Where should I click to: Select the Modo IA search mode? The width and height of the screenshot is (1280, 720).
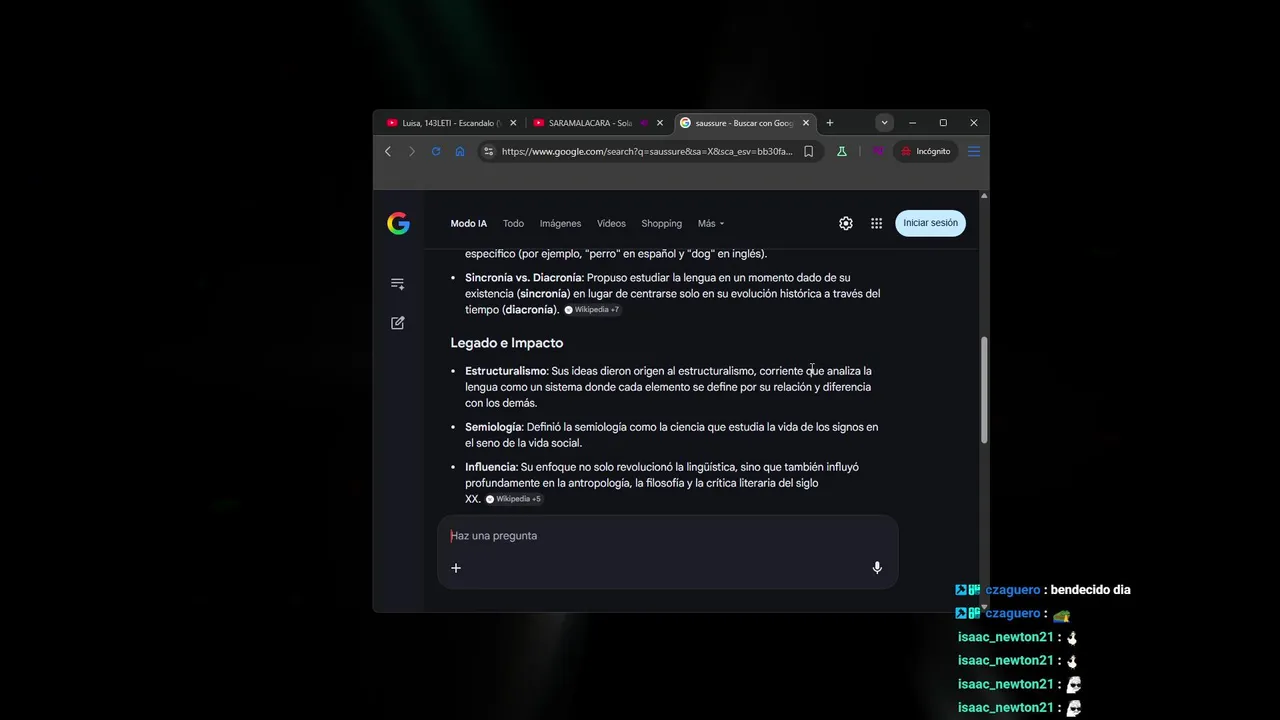468,224
